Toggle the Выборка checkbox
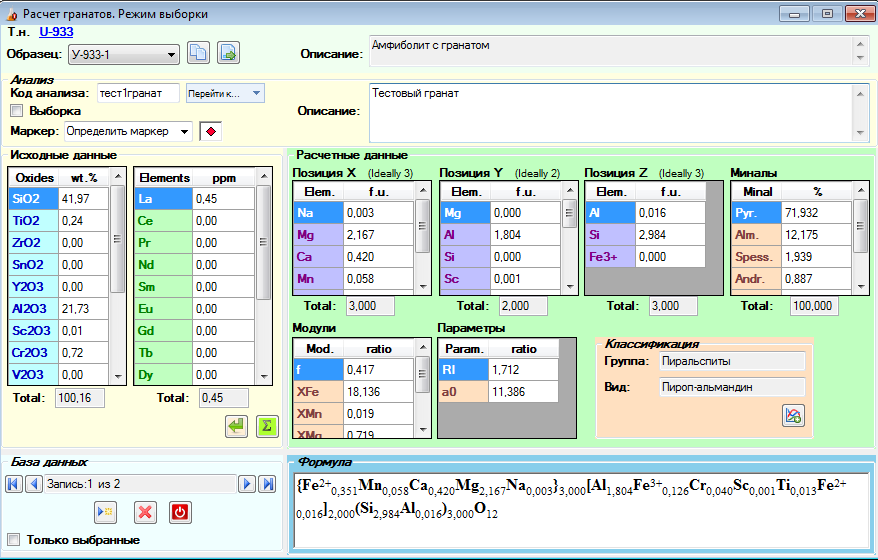Screen dimensions: 878x560 click(x=16, y=111)
